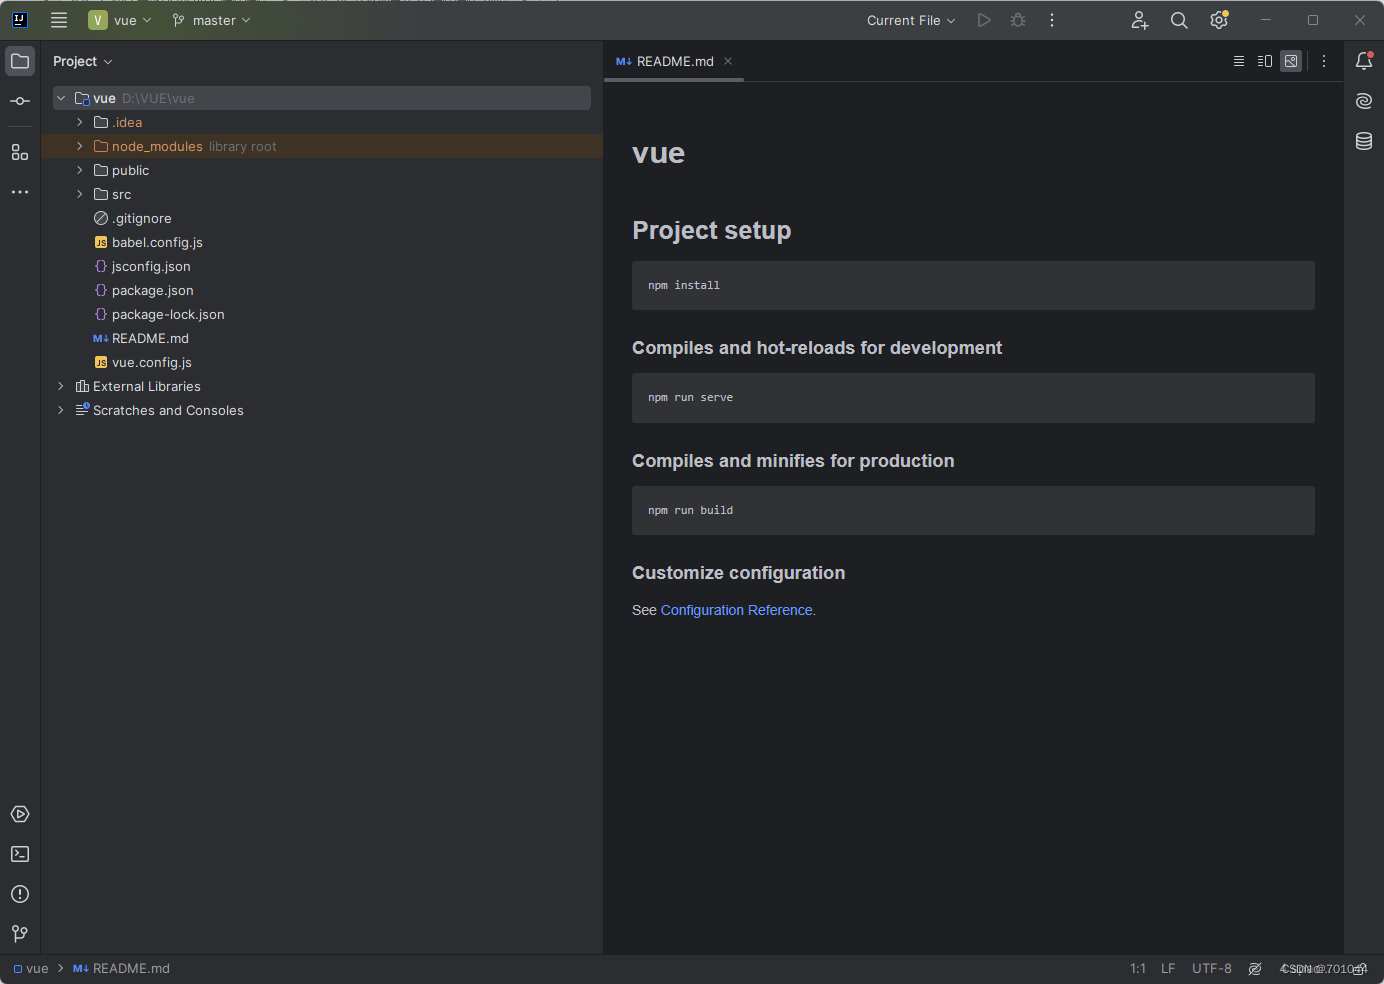Collapse the vue project root node
The width and height of the screenshot is (1384, 984).
(x=60, y=97)
